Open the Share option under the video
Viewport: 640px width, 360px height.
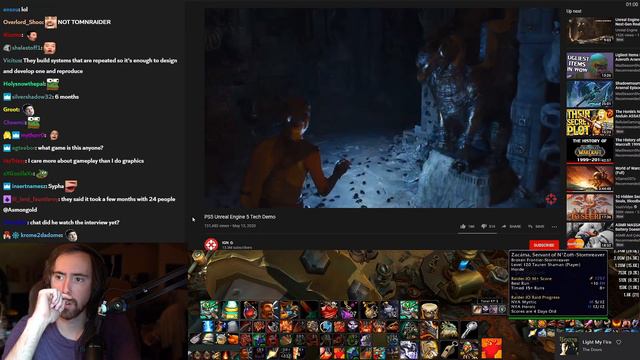(x=511, y=226)
